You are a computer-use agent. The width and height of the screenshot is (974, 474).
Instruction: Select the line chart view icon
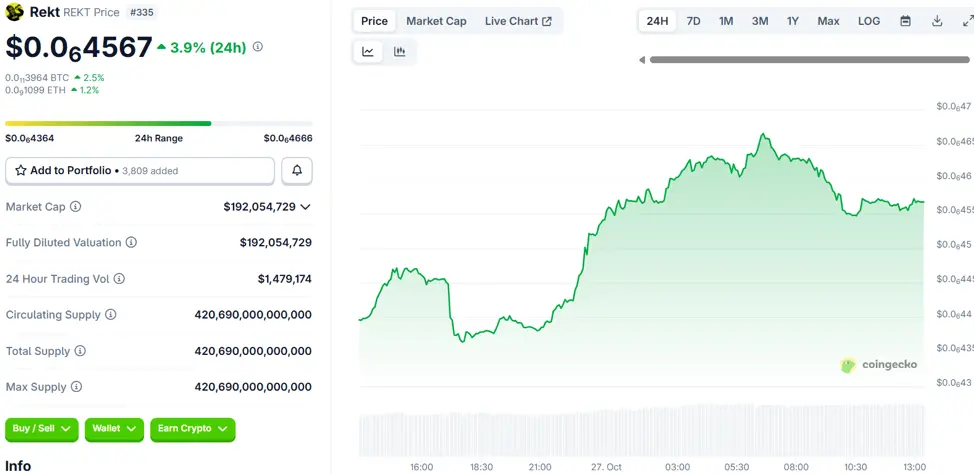[x=368, y=52]
